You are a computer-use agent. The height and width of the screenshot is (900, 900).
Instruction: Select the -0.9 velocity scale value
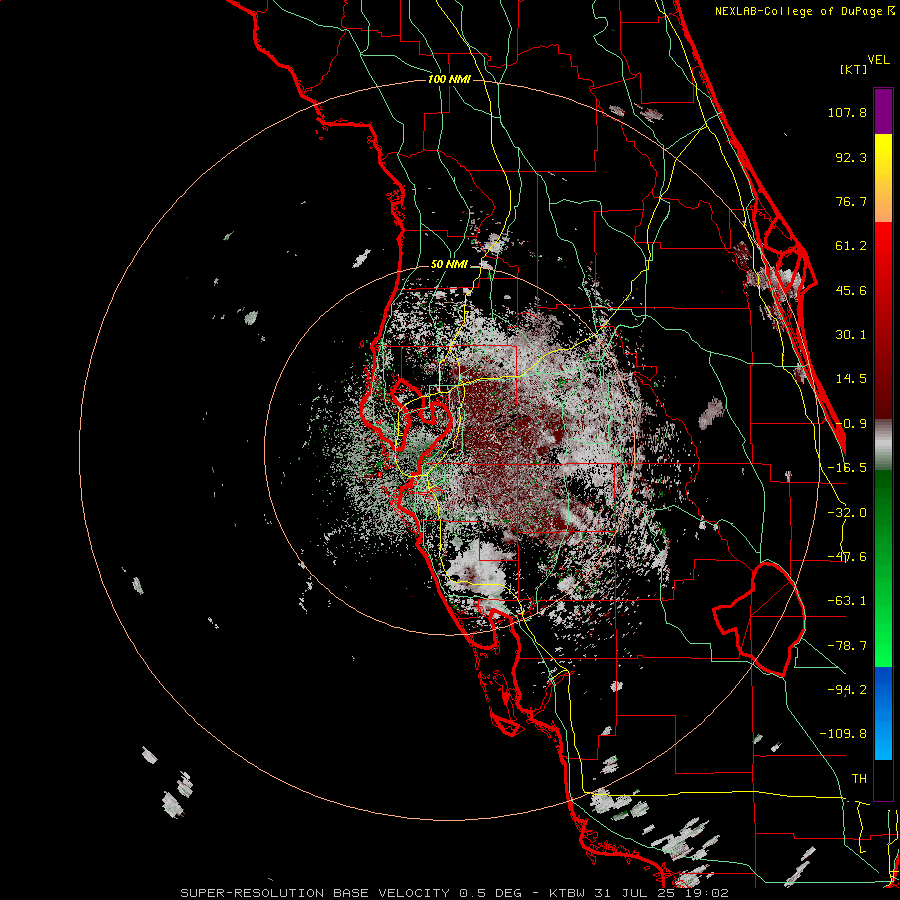[851, 424]
